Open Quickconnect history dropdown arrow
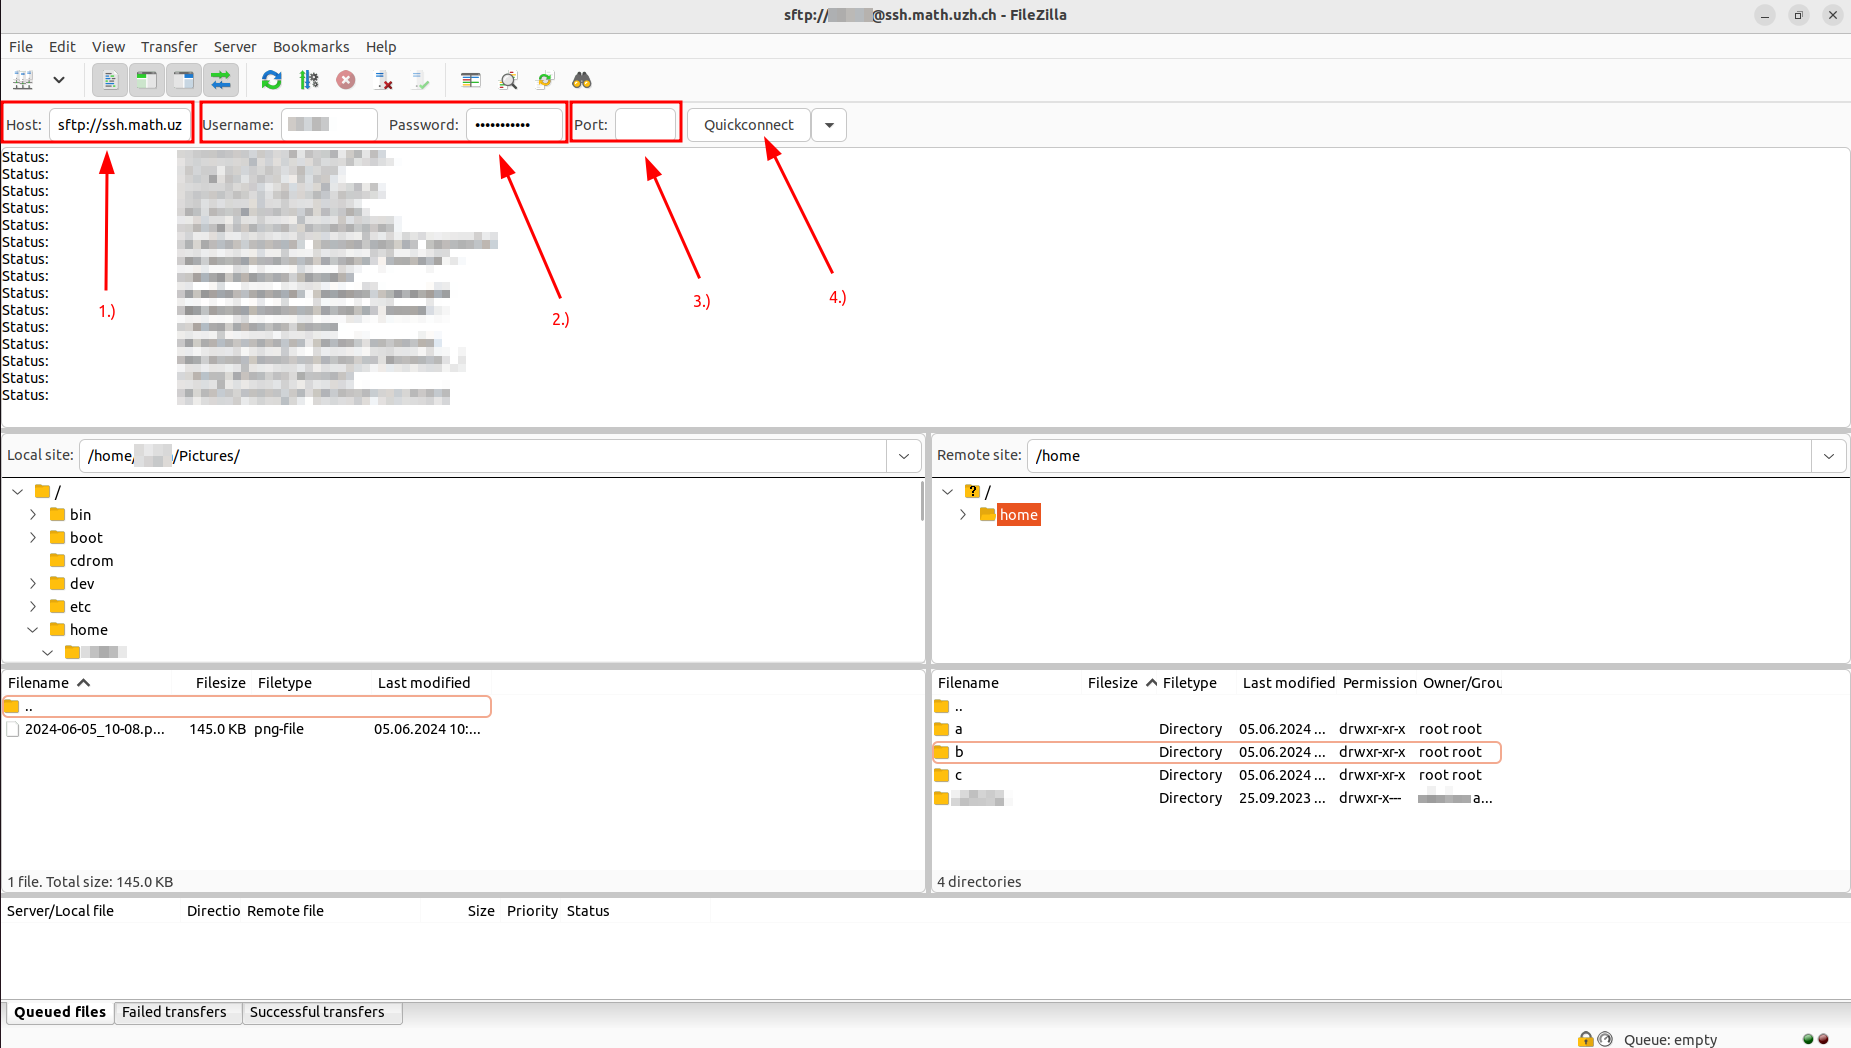This screenshot has height=1048, width=1851. coord(829,125)
